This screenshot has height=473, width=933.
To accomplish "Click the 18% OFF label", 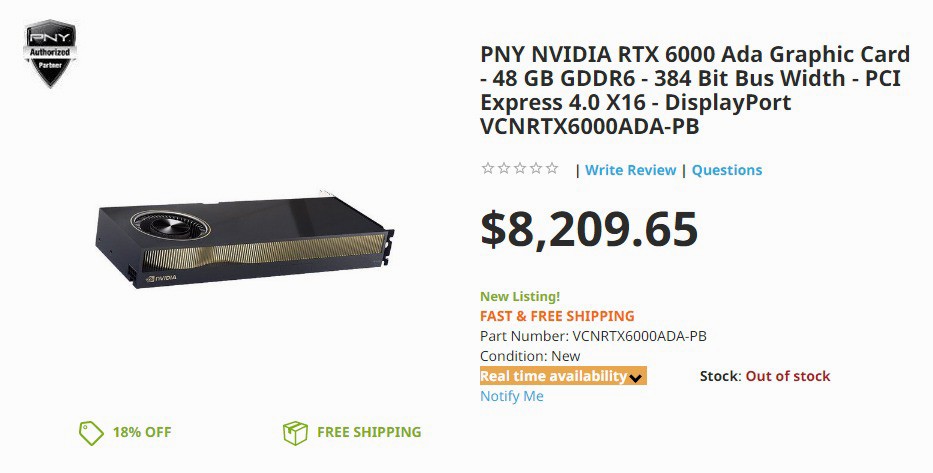I will (x=142, y=432).
